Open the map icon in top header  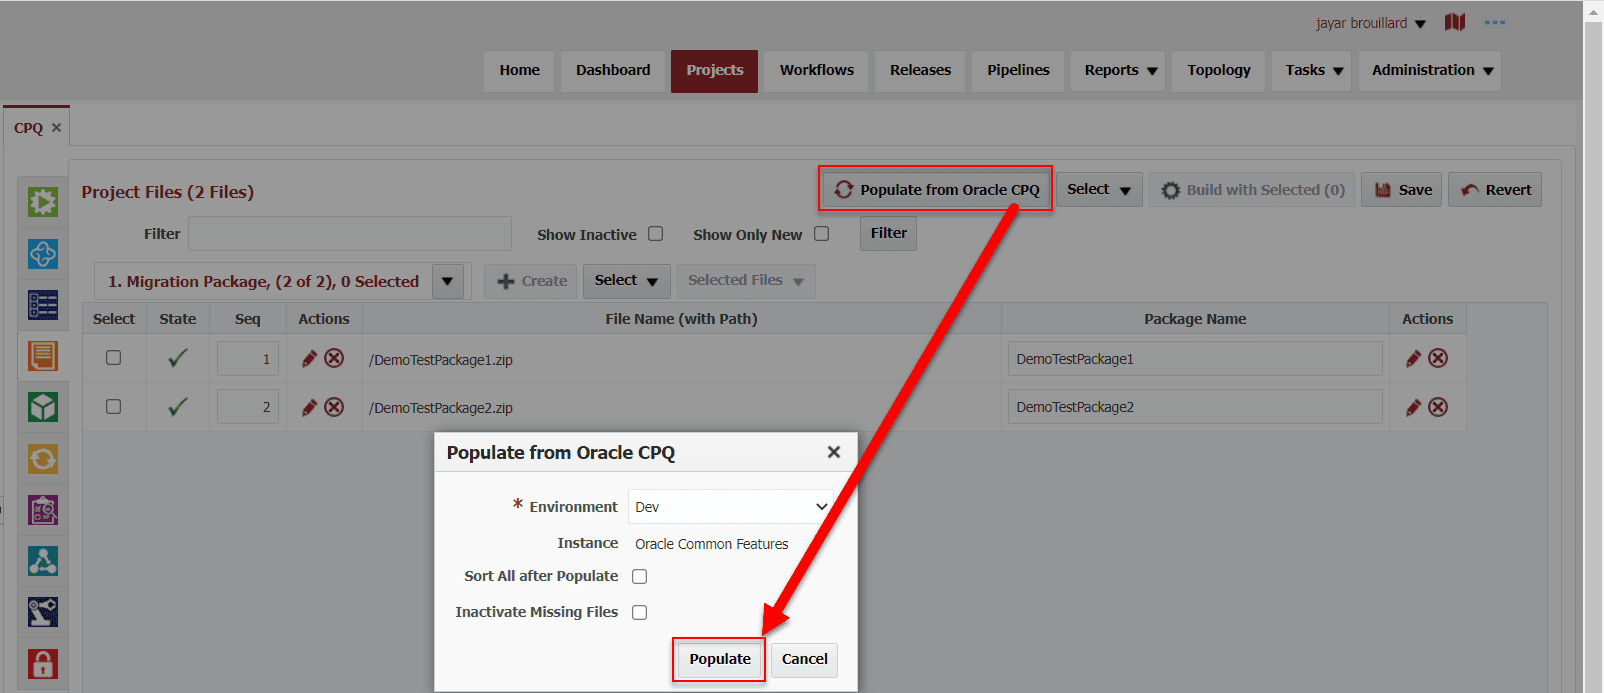point(1455,22)
